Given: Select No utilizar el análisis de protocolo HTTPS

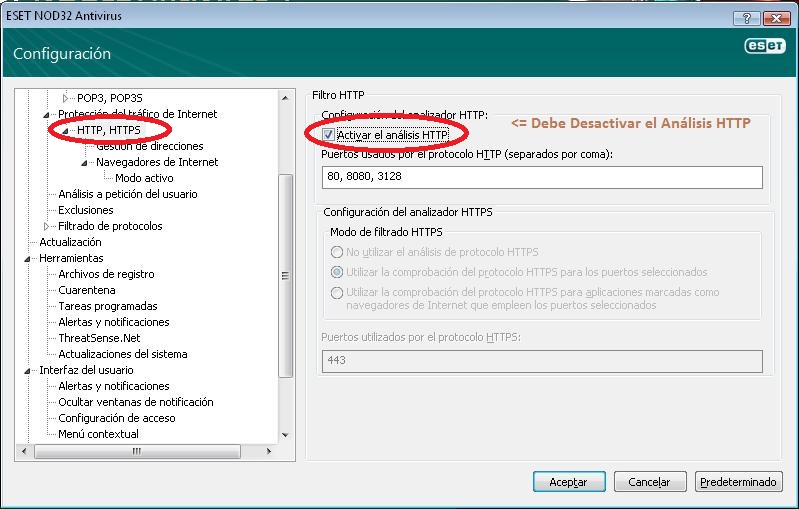Looking at the screenshot, I should pyautogui.click(x=337, y=252).
